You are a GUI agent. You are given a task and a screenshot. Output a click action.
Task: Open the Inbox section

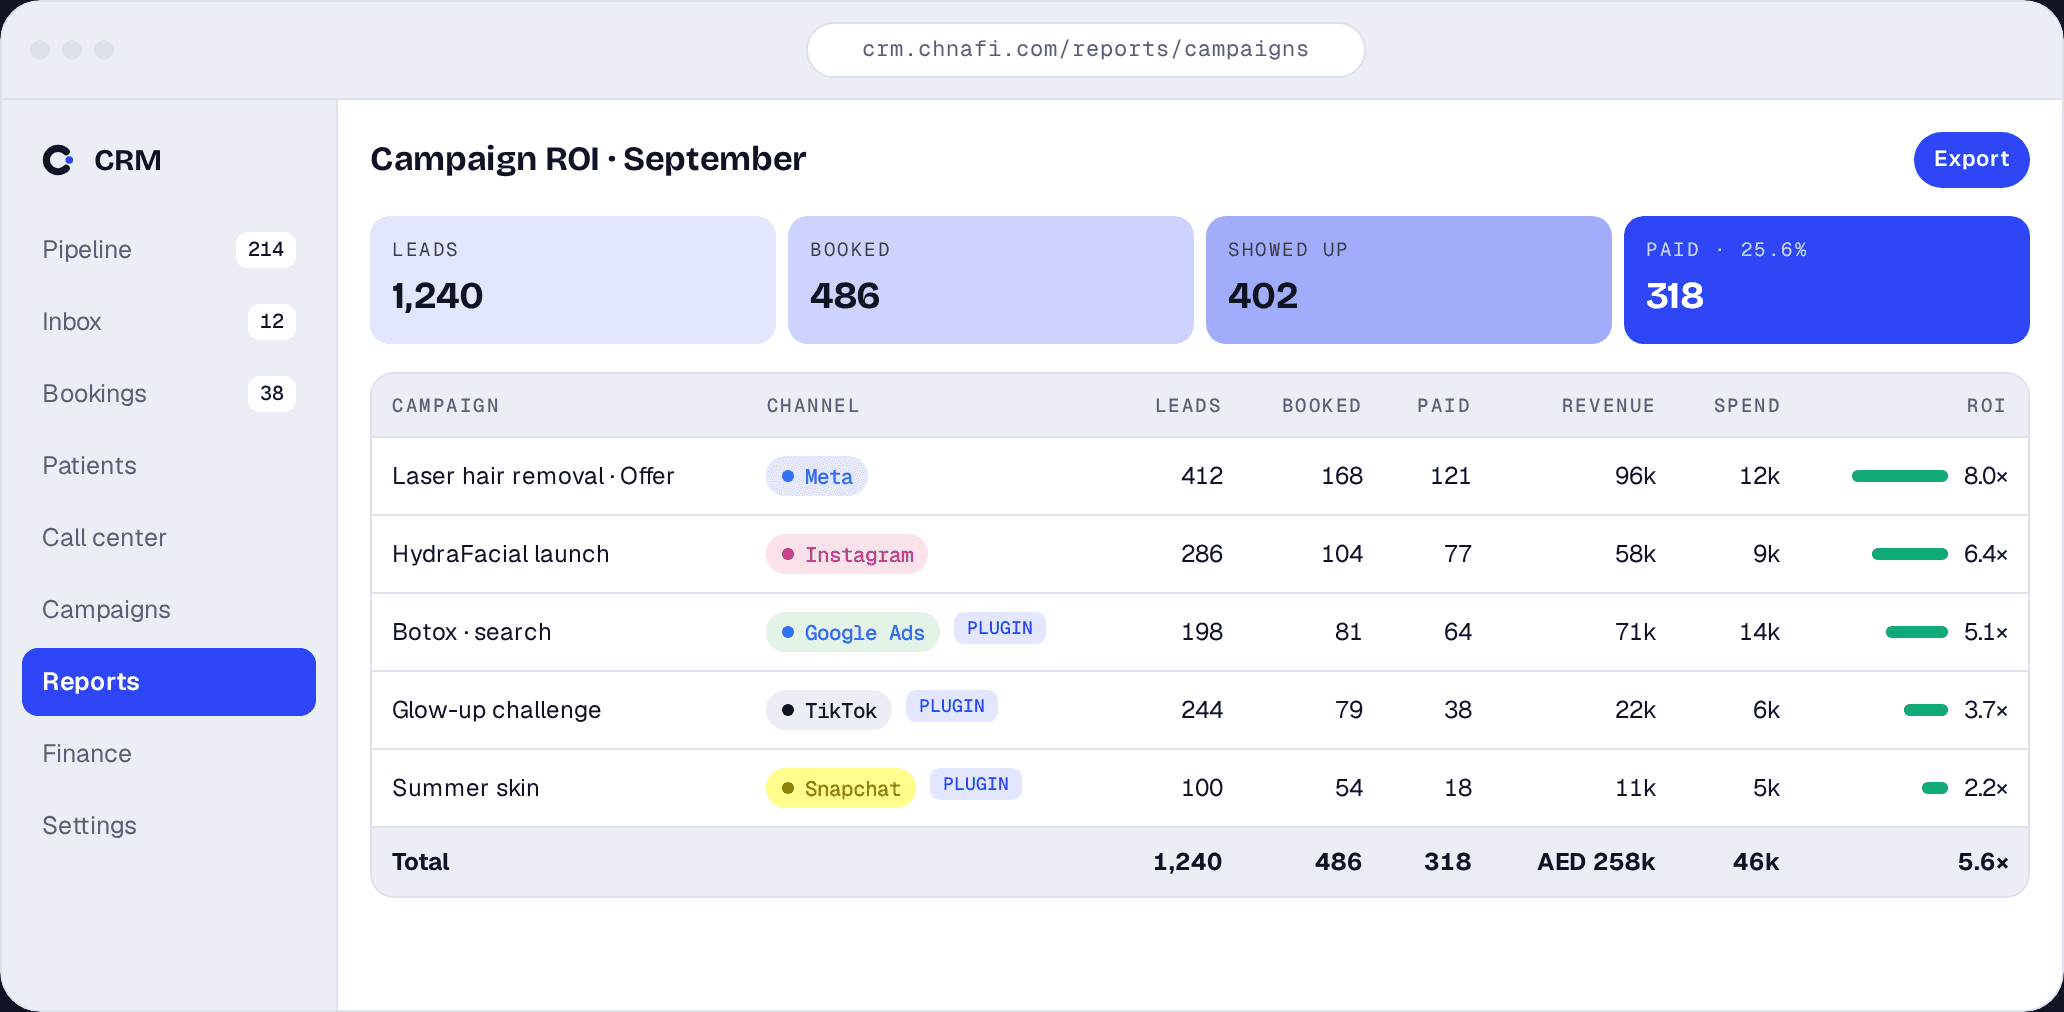coord(168,322)
